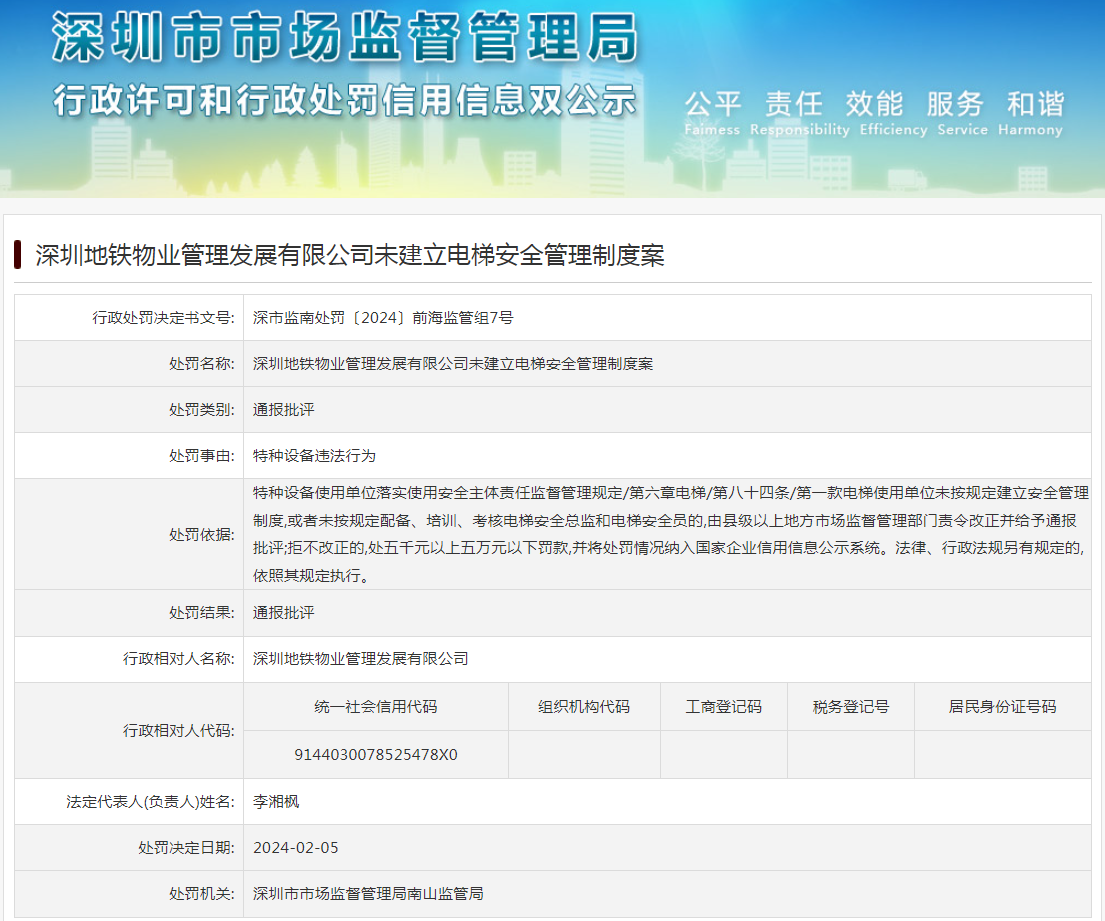
Task: Click the 居民身份证号码 column header
Action: (x=1002, y=706)
